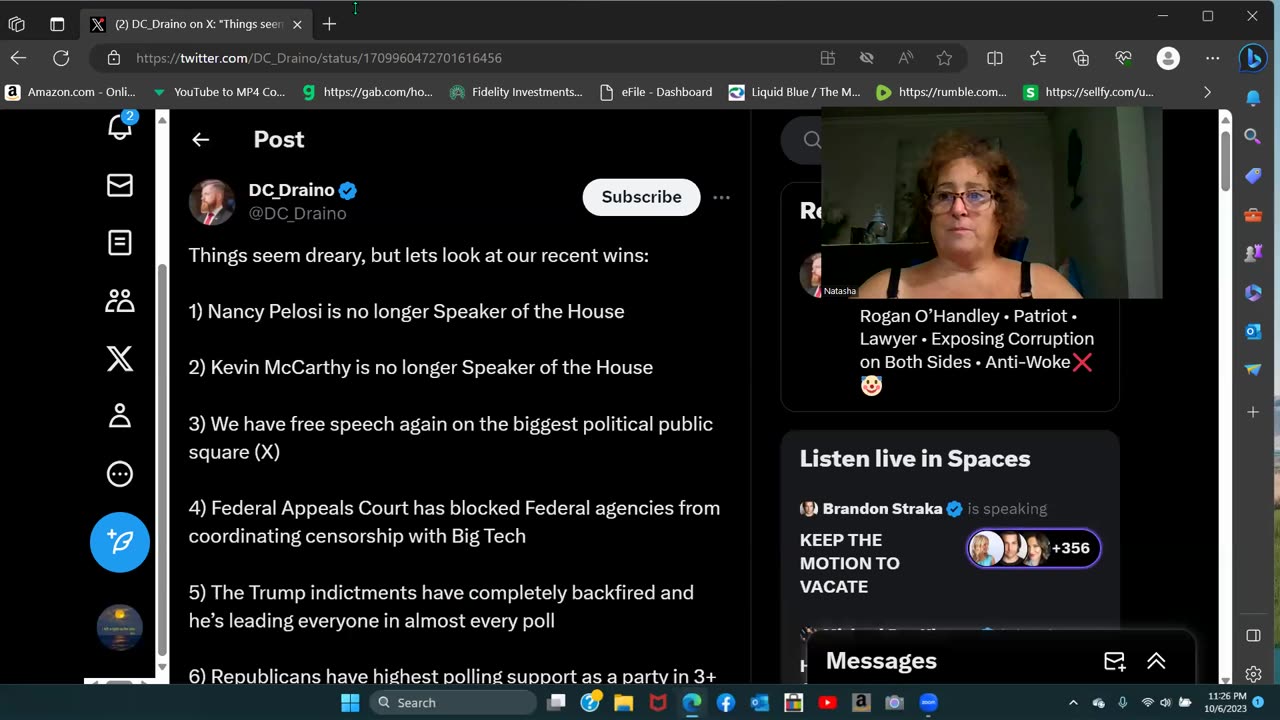
Task: Expand the Messages drawer chevrons
Action: click(x=1156, y=661)
